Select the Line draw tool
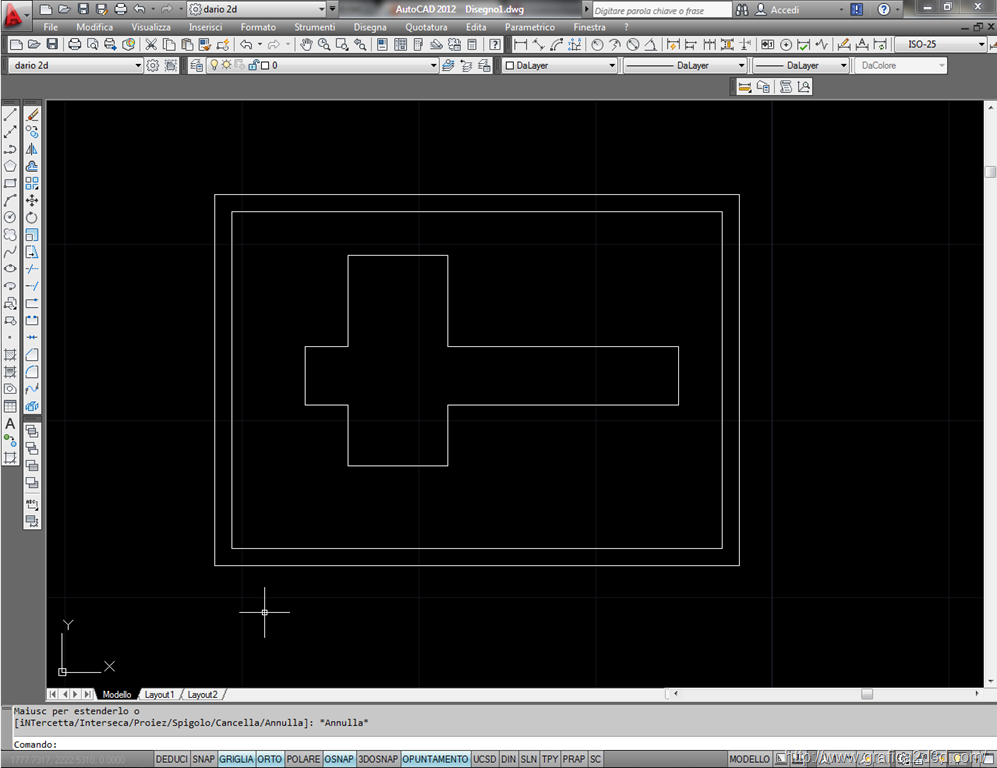Viewport: 997px width, 768px height. 10,115
